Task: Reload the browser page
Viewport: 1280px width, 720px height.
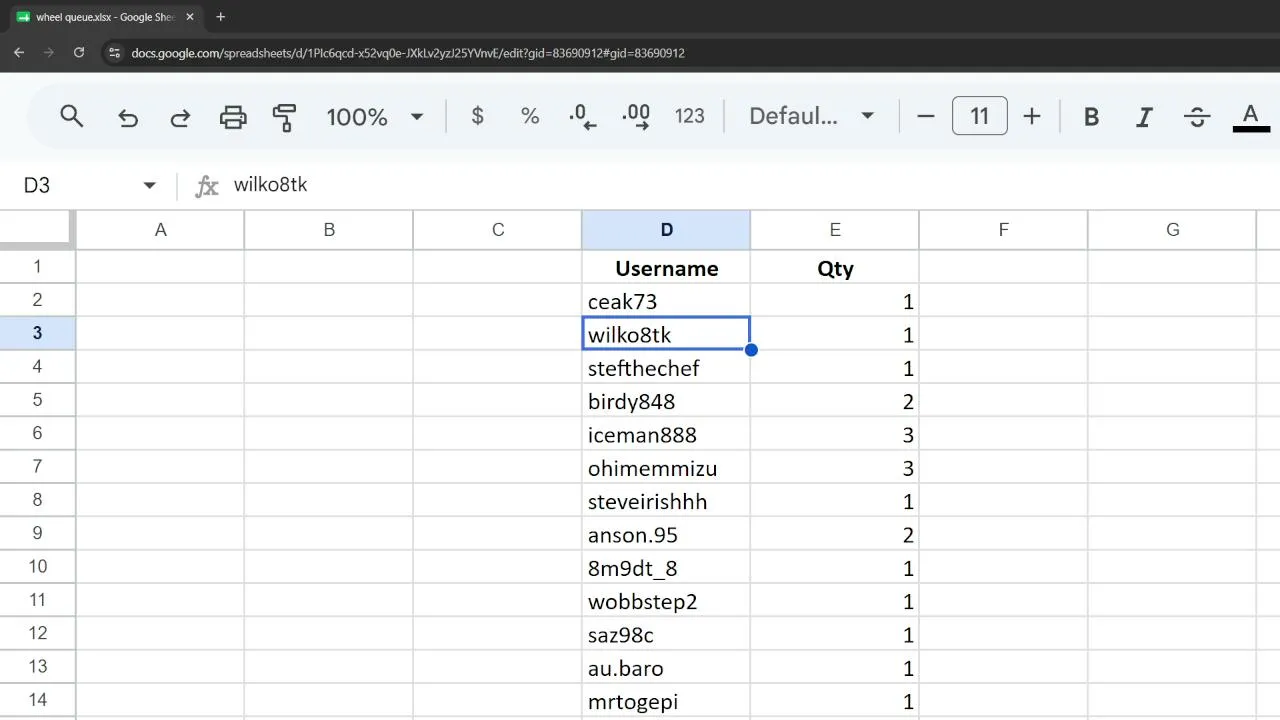Action: coord(79,53)
